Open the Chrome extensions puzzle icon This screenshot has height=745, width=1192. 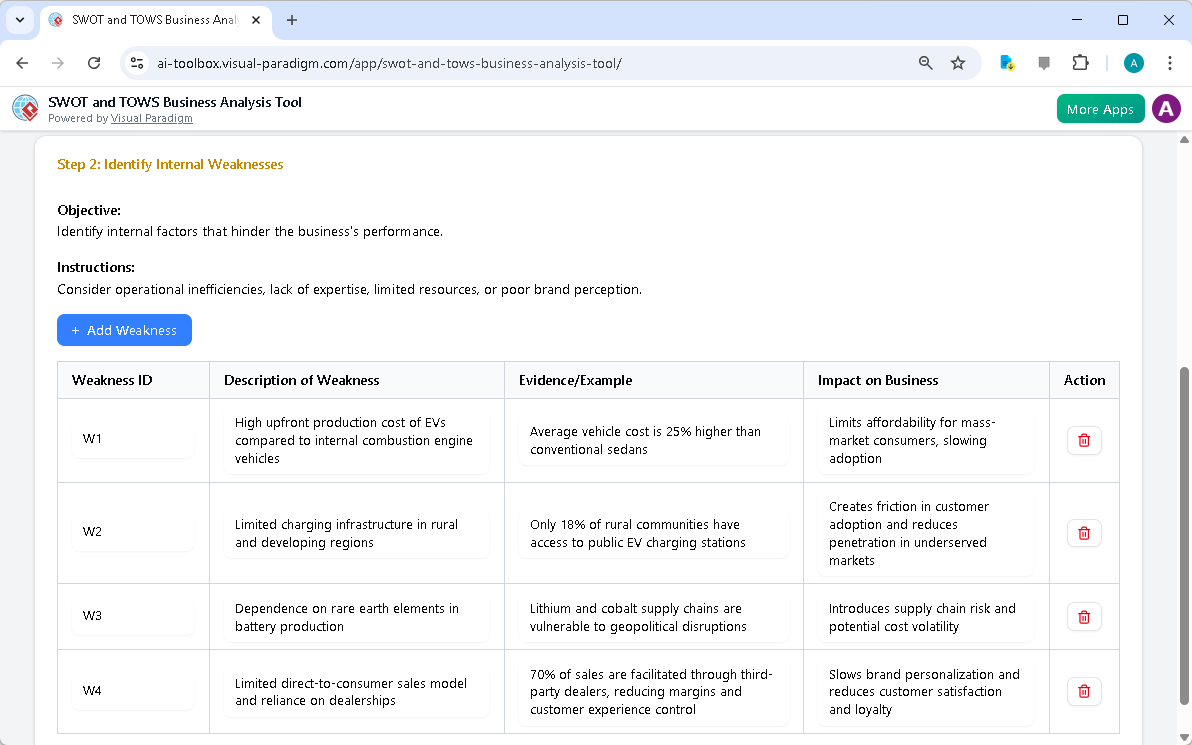[x=1080, y=62]
